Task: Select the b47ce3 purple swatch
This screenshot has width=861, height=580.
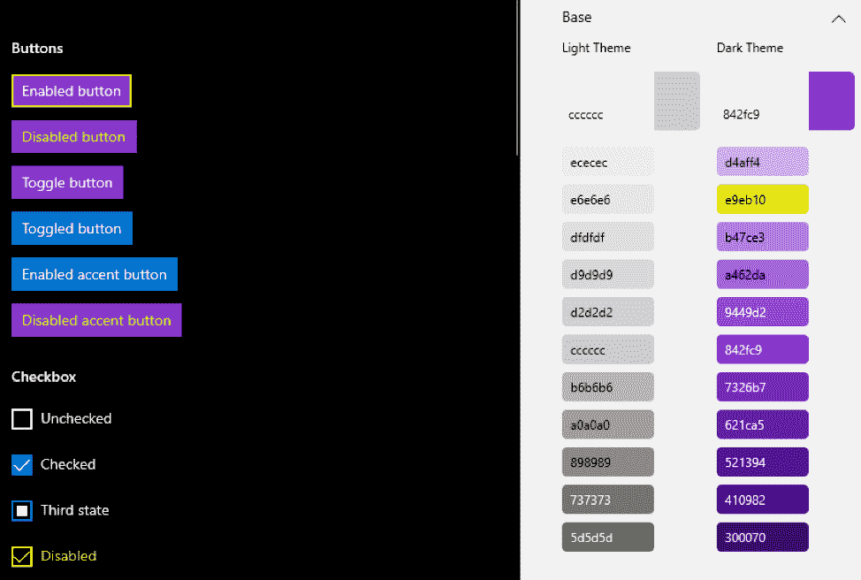Action: click(x=762, y=236)
